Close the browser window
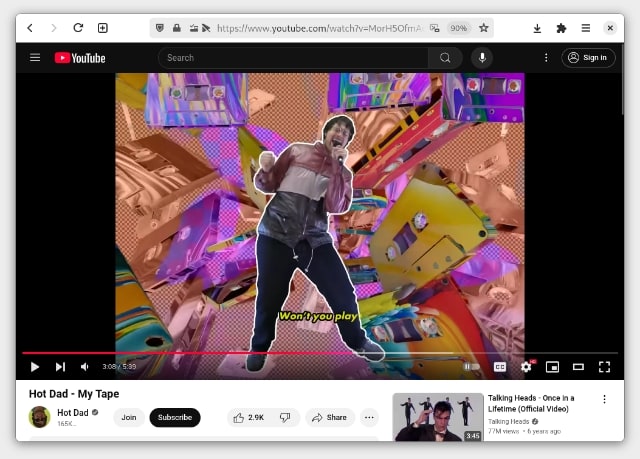 (610, 28)
